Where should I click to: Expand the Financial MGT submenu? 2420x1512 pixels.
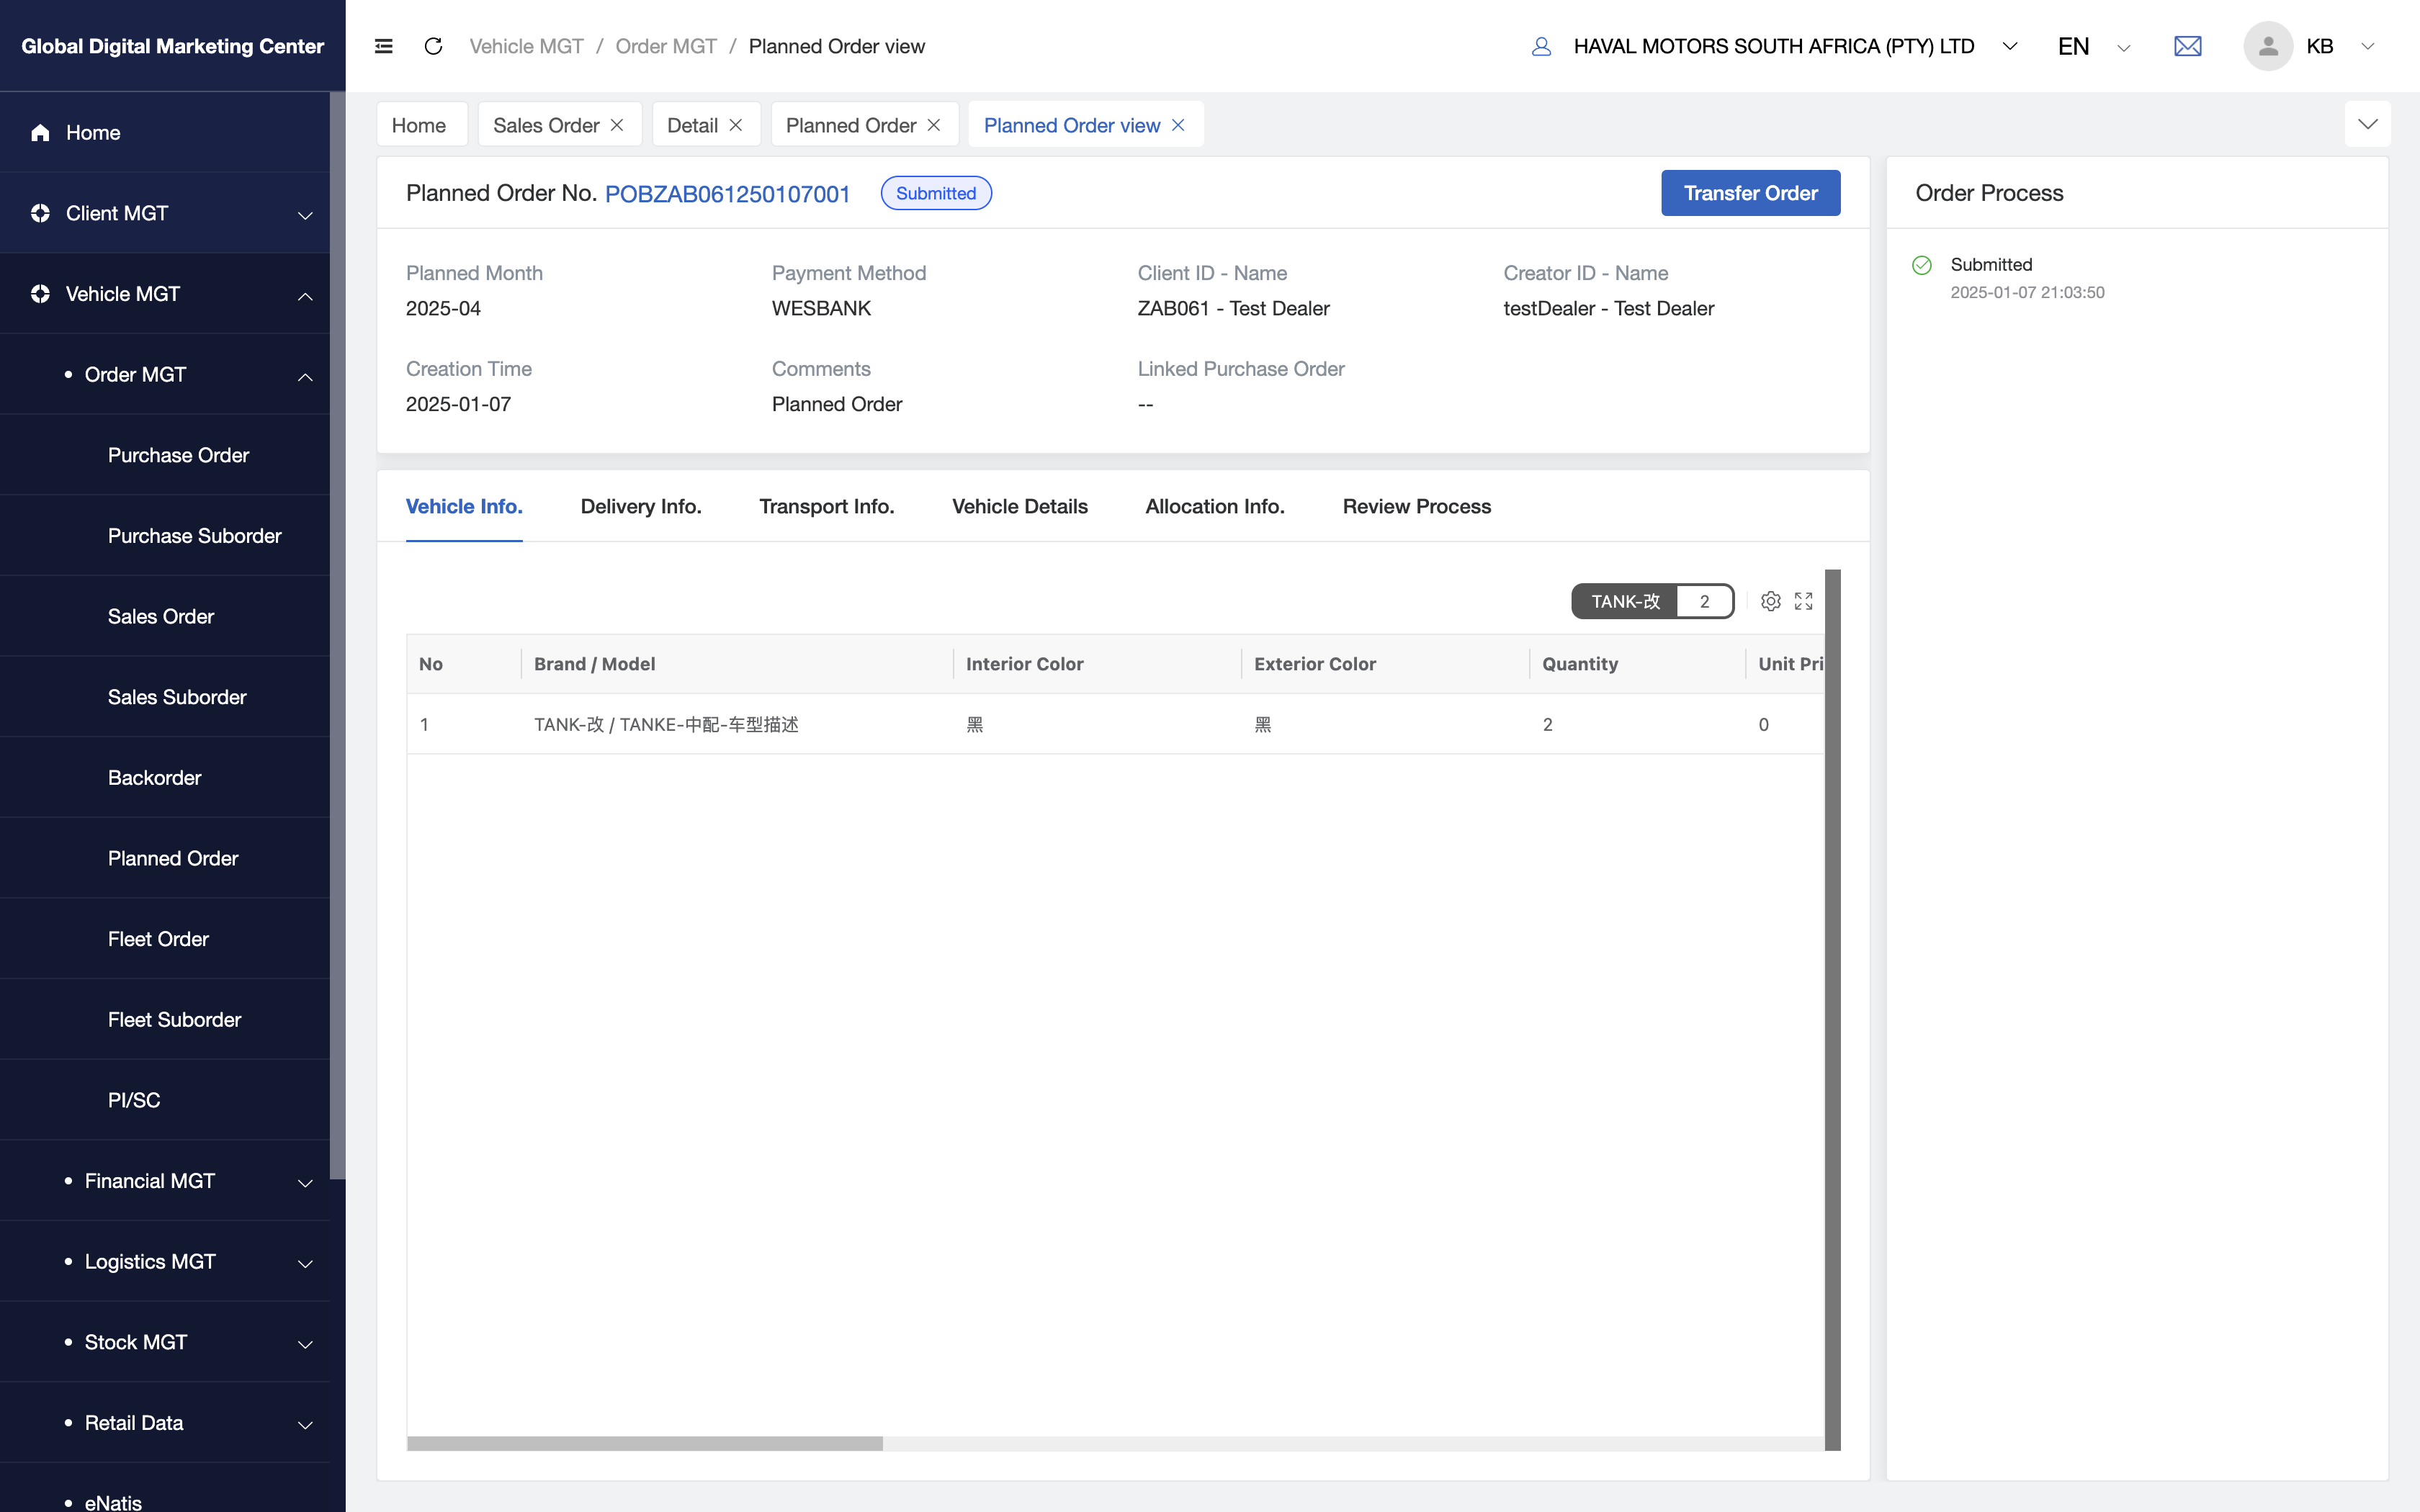pyautogui.click(x=305, y=1182)
